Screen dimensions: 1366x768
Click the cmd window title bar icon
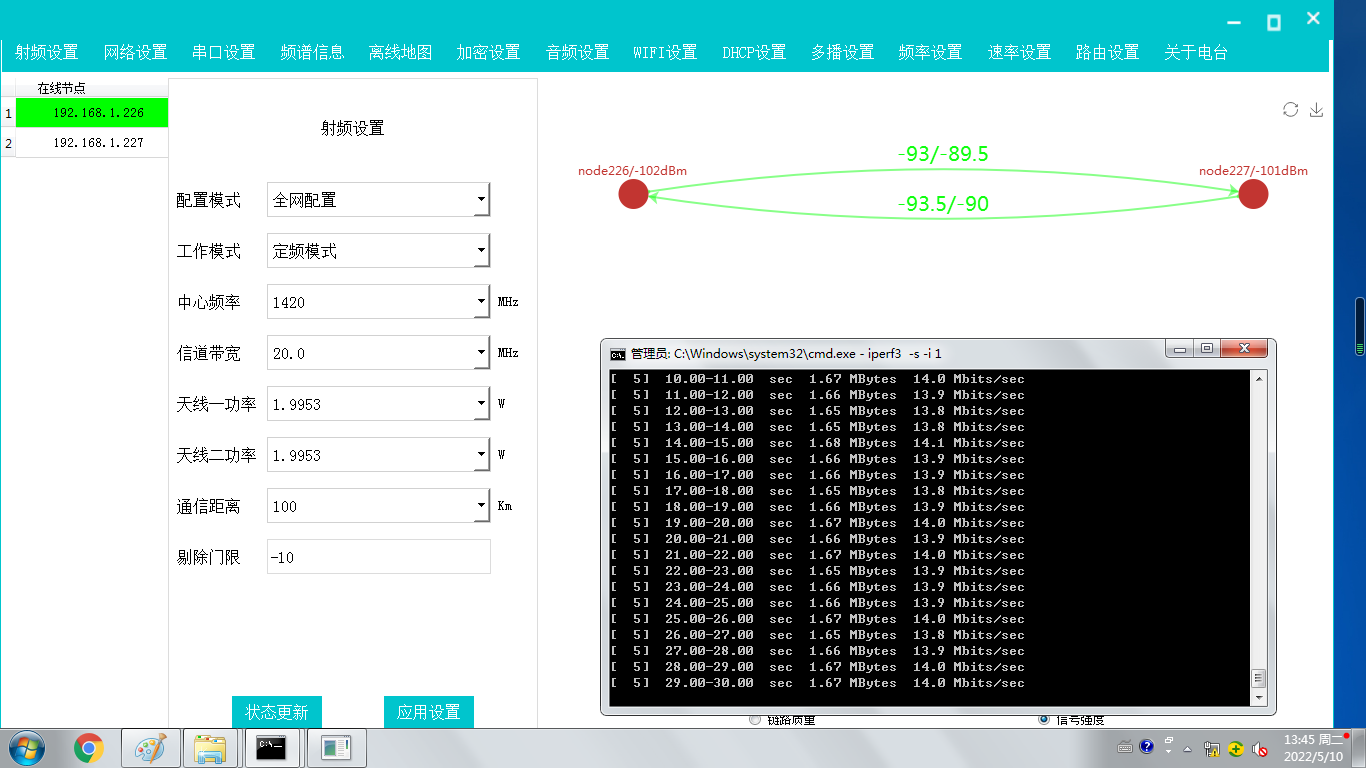click(x=618, y=353)
